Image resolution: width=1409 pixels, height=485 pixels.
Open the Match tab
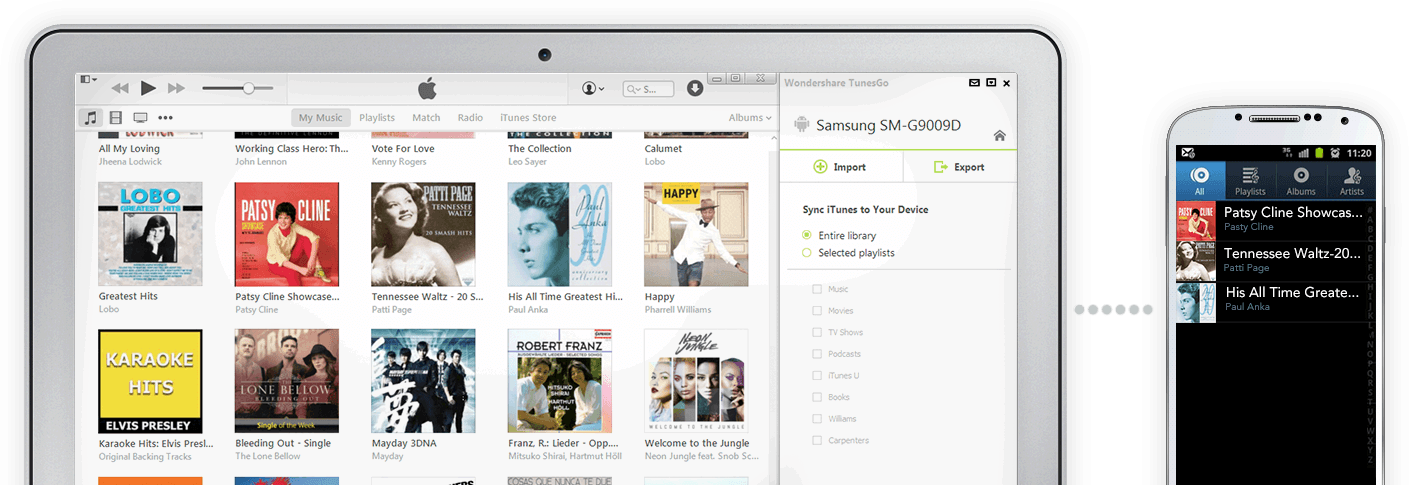pyautogui.click(x=426, y=118)
